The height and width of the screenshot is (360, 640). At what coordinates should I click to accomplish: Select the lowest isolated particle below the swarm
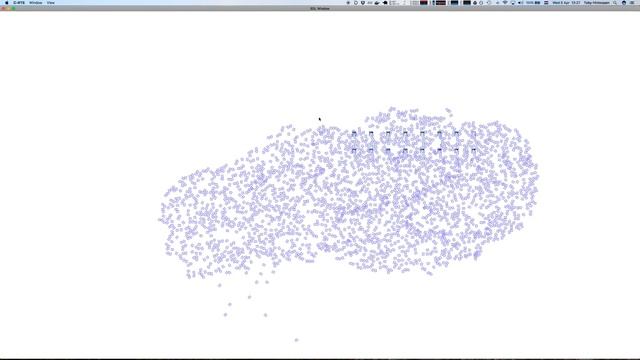[296, 340]
